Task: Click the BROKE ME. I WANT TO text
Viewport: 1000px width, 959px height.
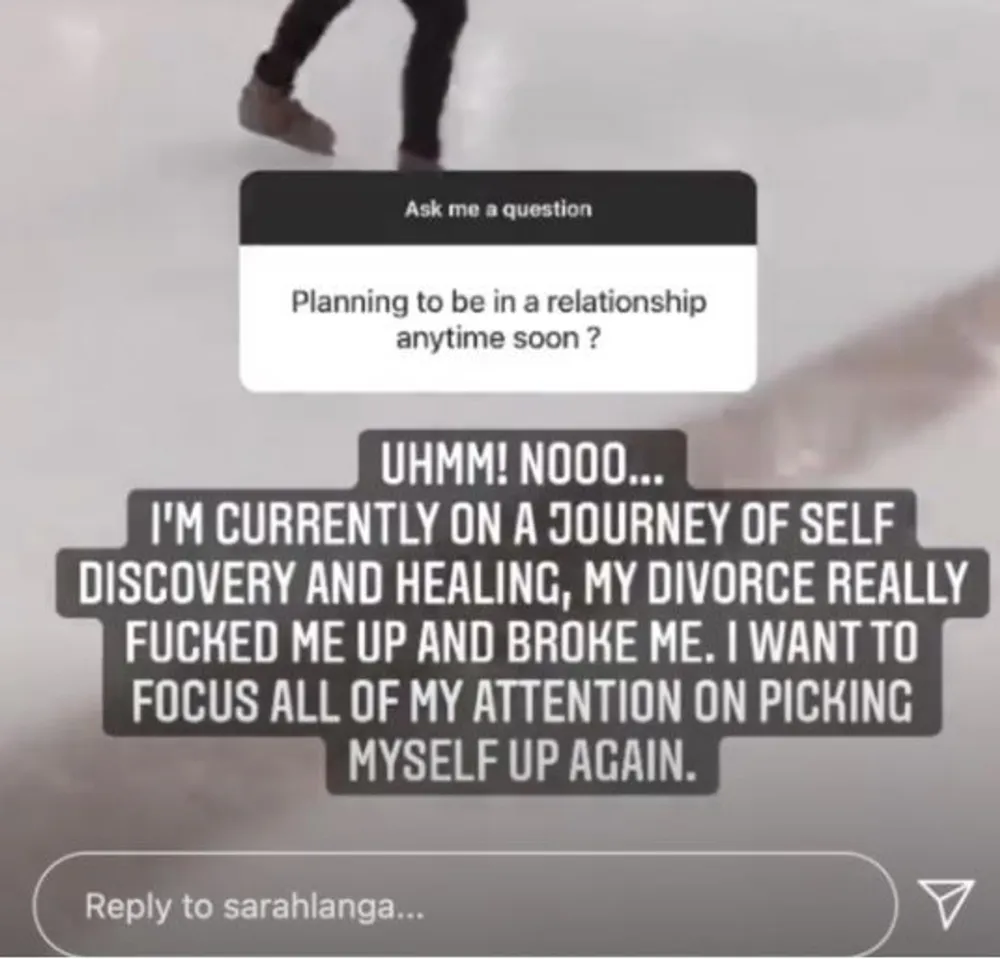Action: pos(712,641)
